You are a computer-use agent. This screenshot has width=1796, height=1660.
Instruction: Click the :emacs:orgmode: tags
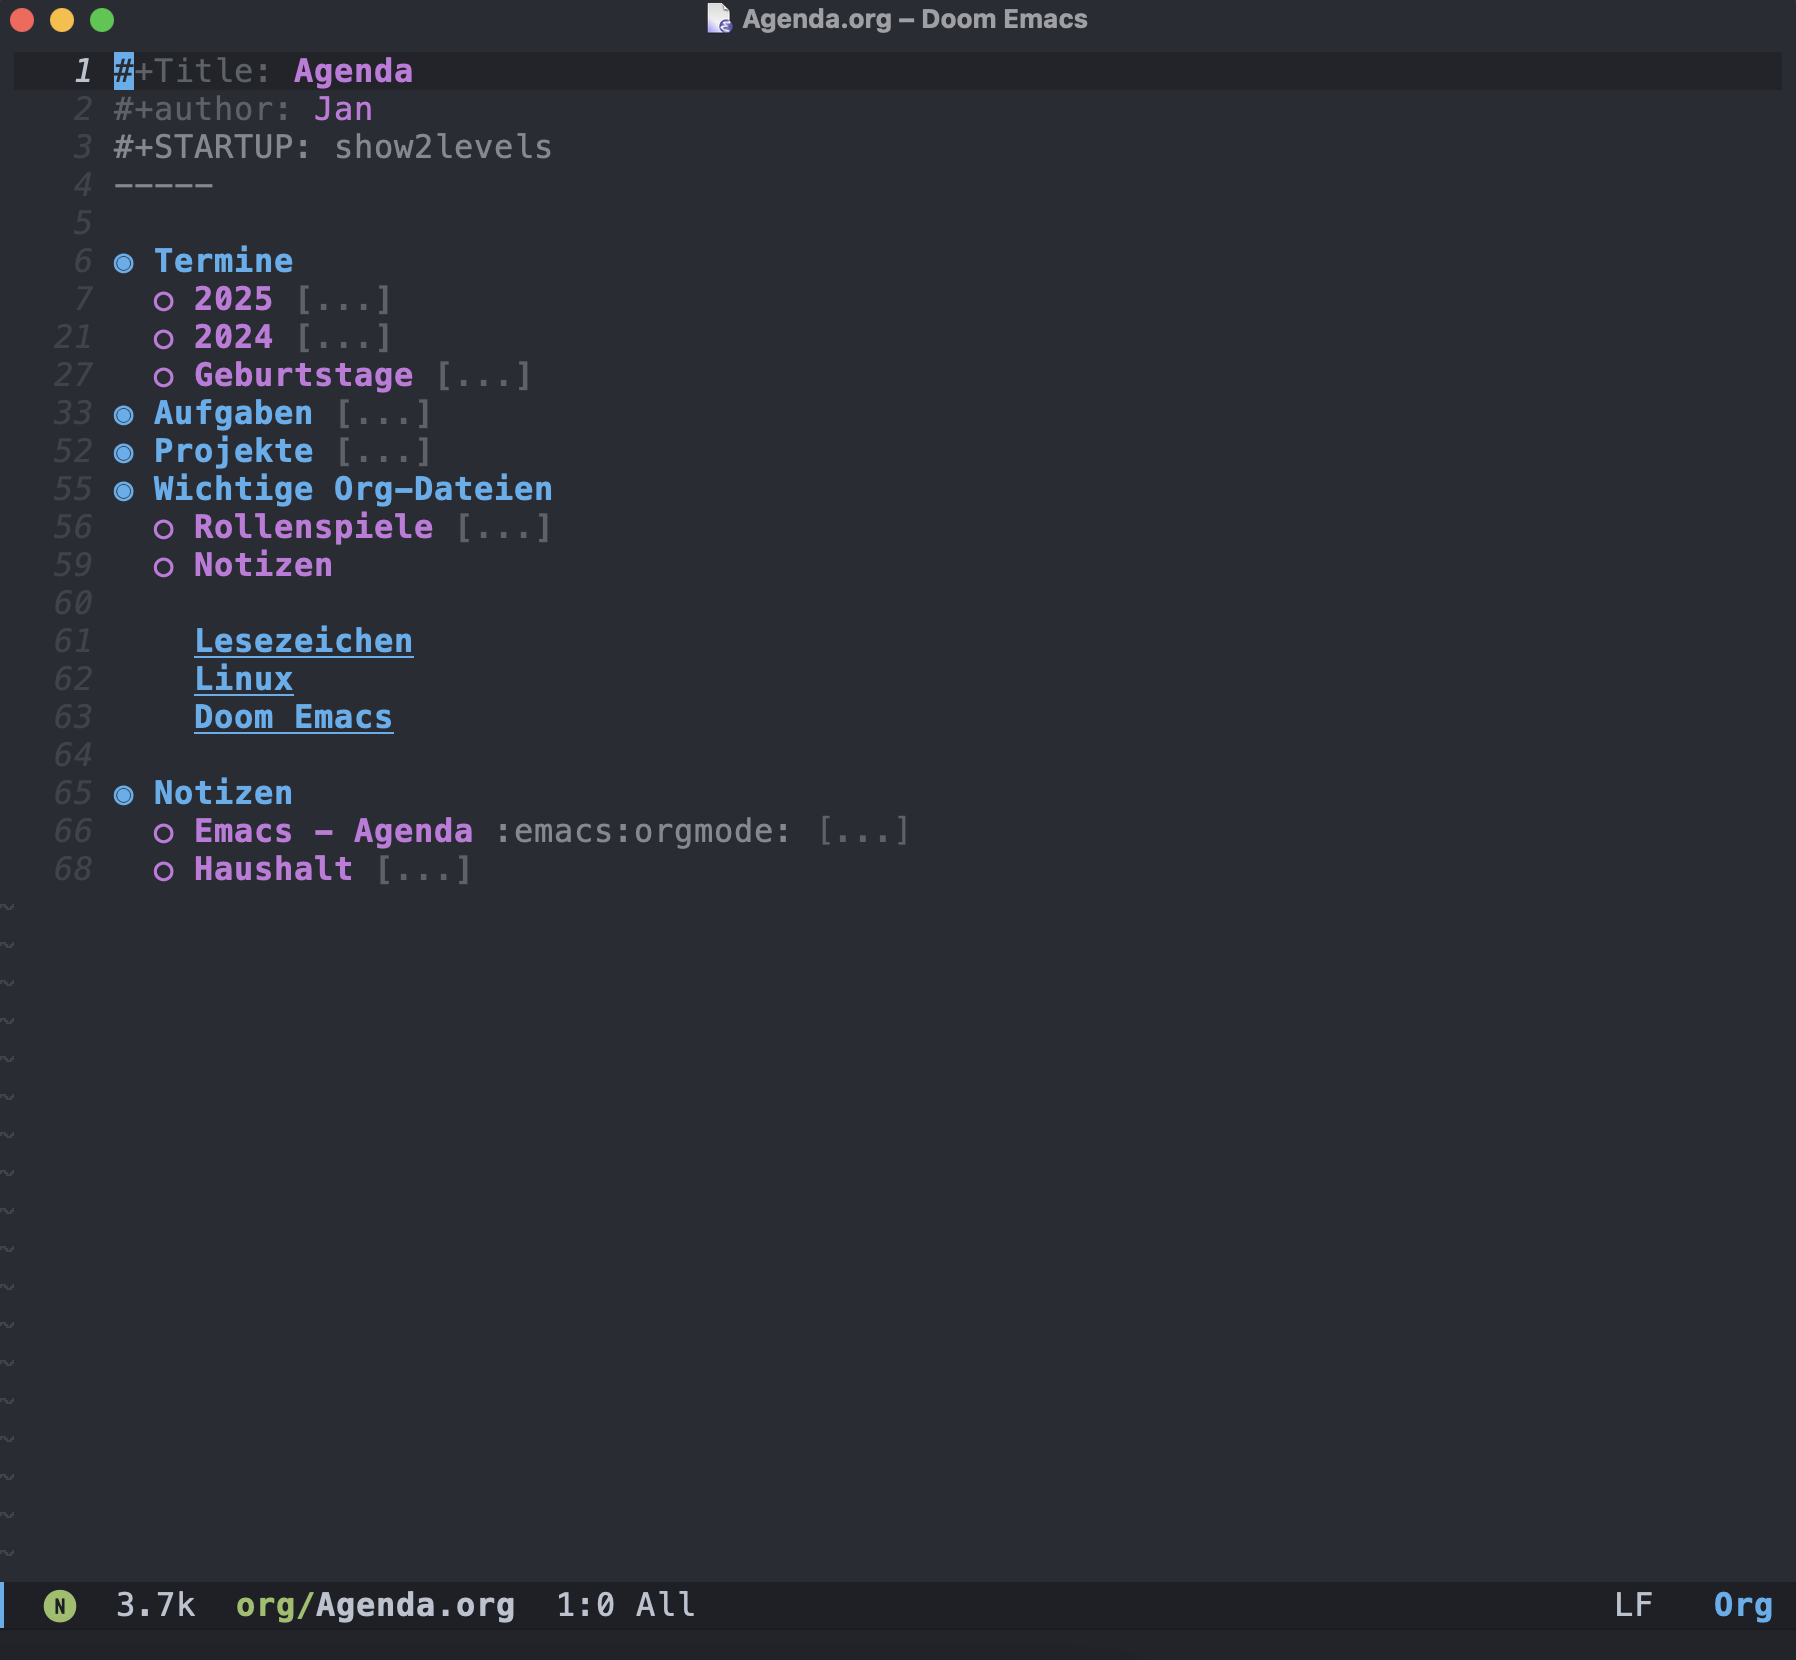coord(643,831)
